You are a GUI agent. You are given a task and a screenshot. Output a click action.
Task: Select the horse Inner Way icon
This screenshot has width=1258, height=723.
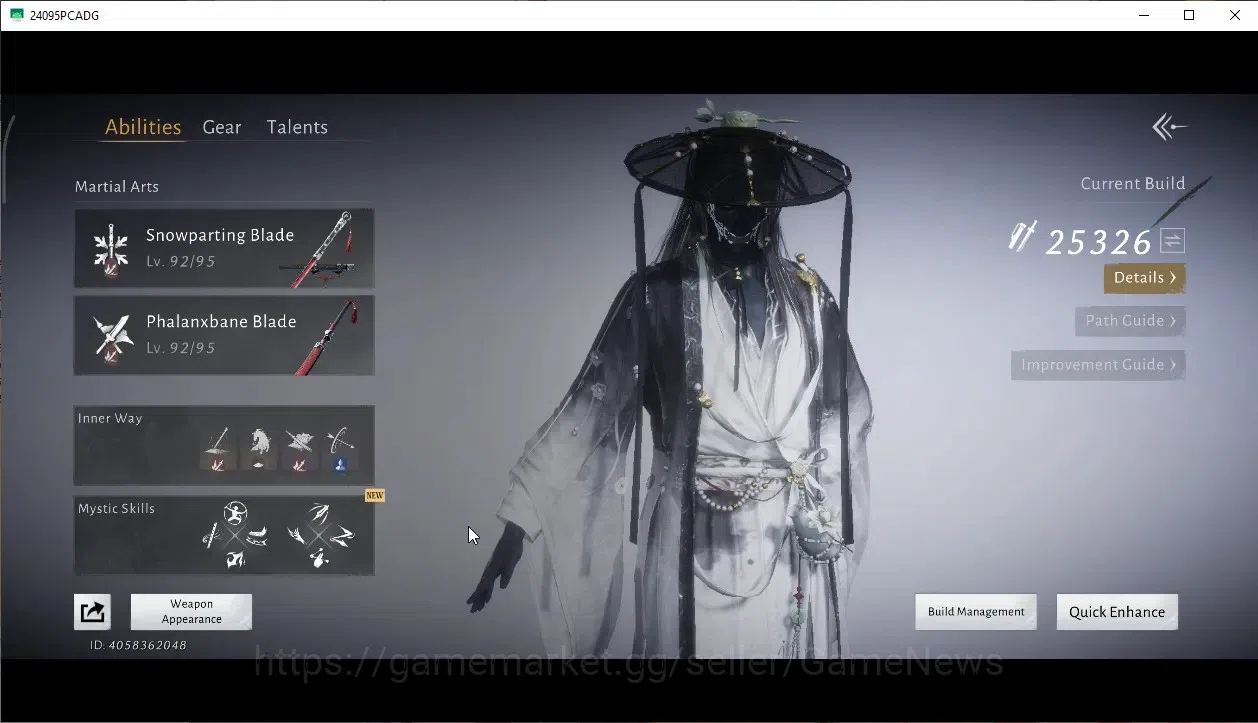point(259,448)
